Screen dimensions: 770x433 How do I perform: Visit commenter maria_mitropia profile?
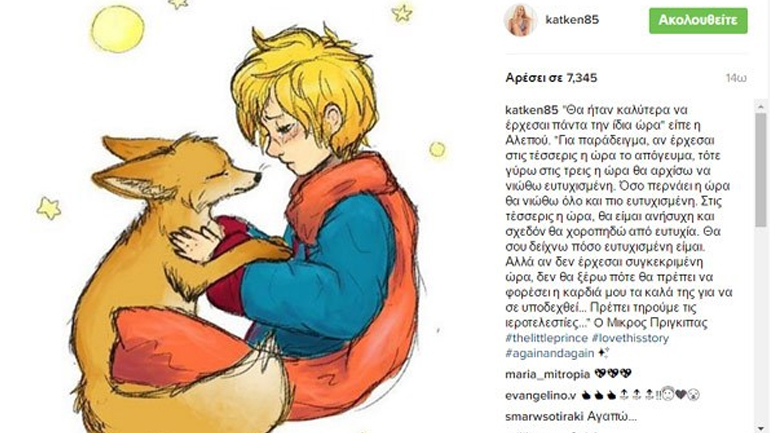coord(548,374)
